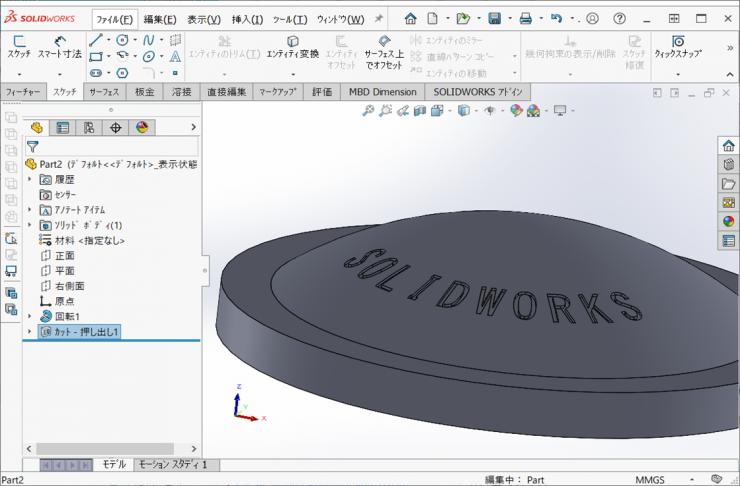Open the ConfigurationManager tab
This screenshot has width=740, height=486.
point(89,127)
